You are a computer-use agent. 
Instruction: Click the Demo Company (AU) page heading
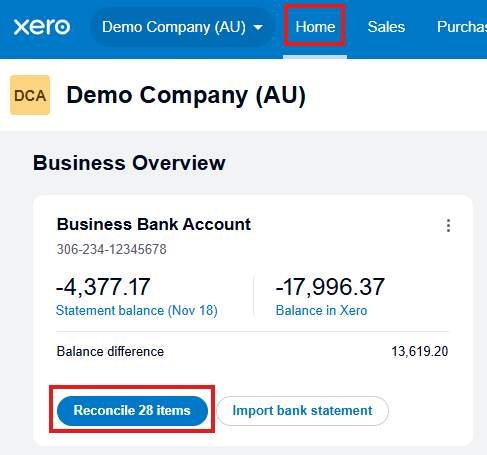pos(186,95)
